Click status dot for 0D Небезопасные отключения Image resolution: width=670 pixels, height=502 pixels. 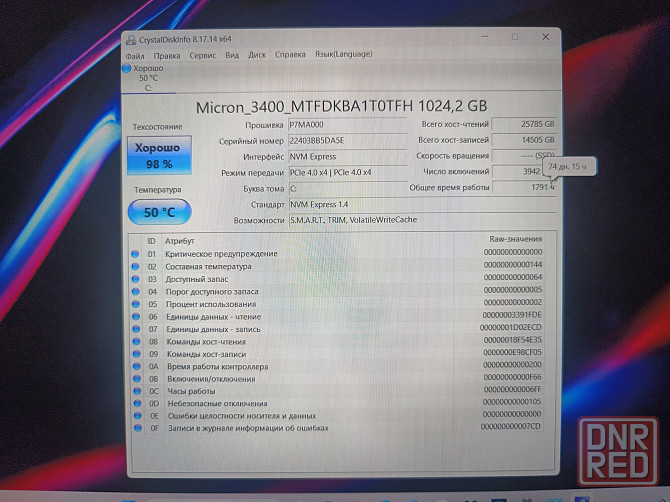pos(138,403)
